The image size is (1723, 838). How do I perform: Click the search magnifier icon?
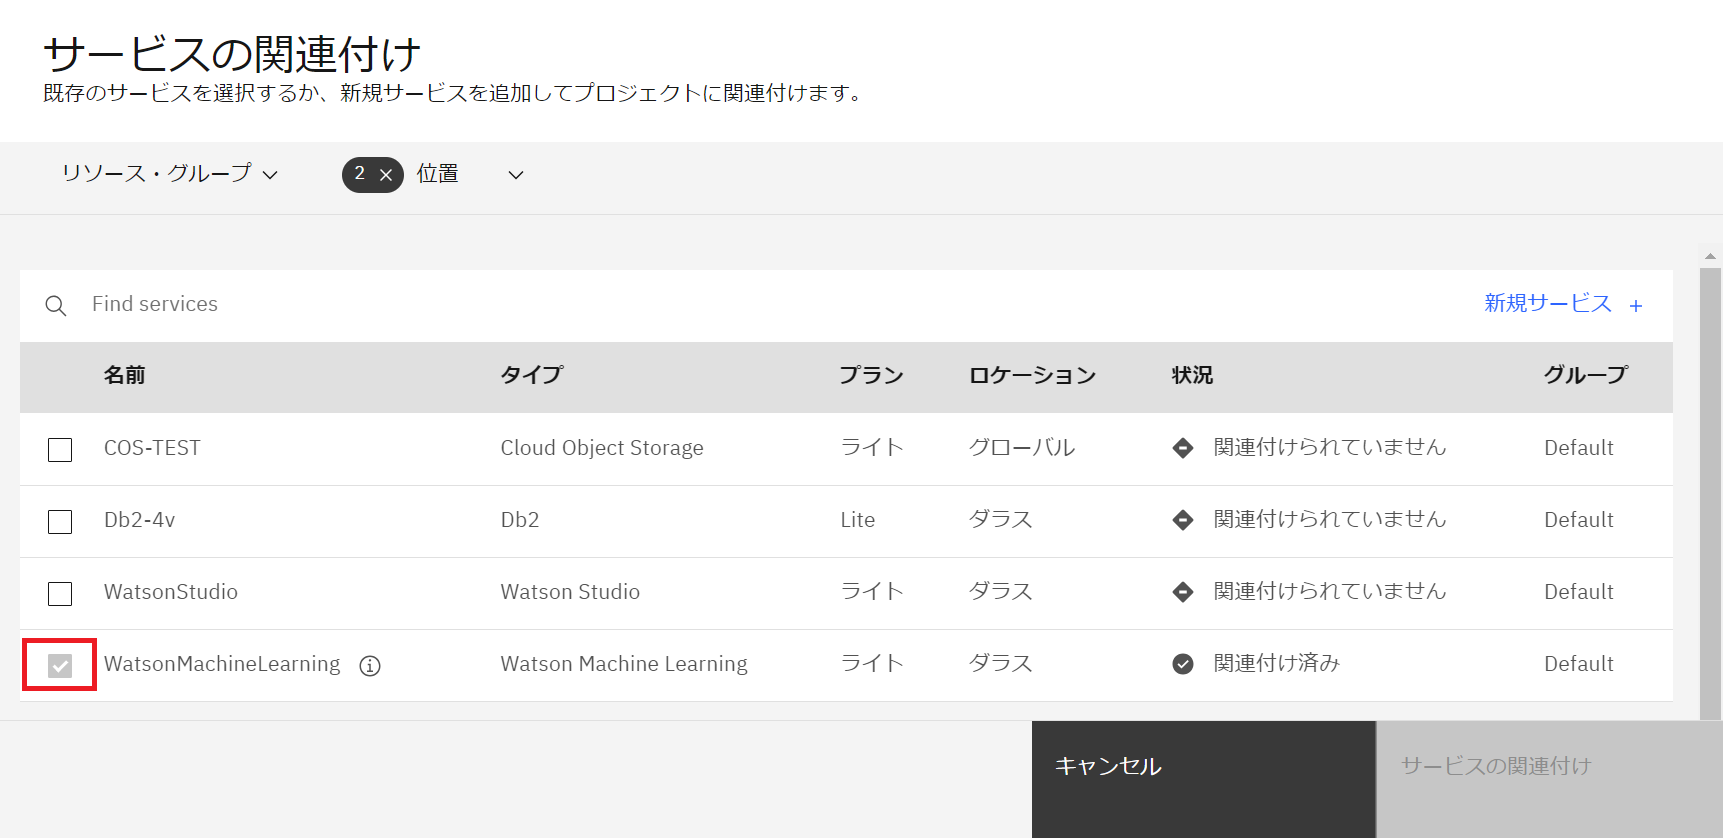coord(56,306)
